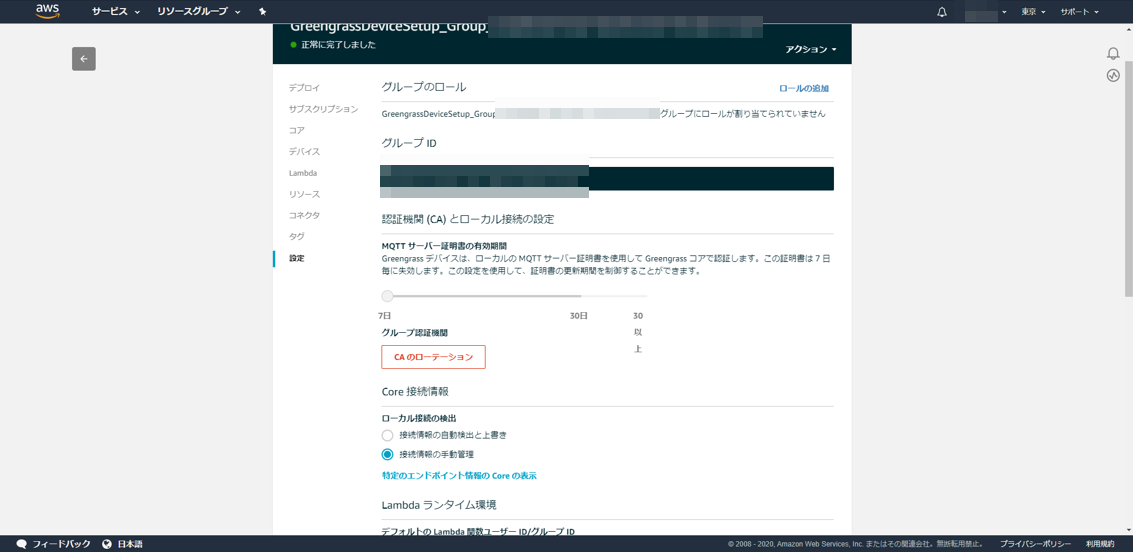Expand the リソースグループ dropdown
This screenshot has height=552, width=1133.
199,12
